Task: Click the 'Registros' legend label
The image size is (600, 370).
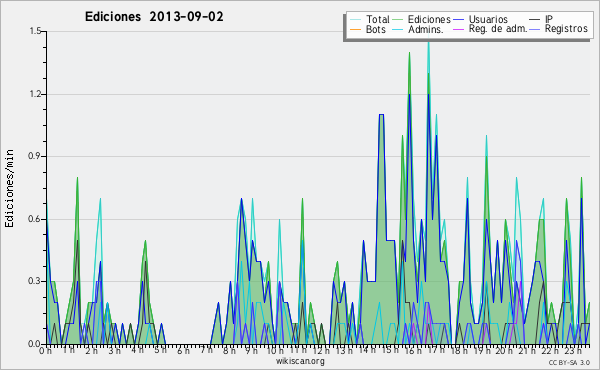Action: pos(566,29)
